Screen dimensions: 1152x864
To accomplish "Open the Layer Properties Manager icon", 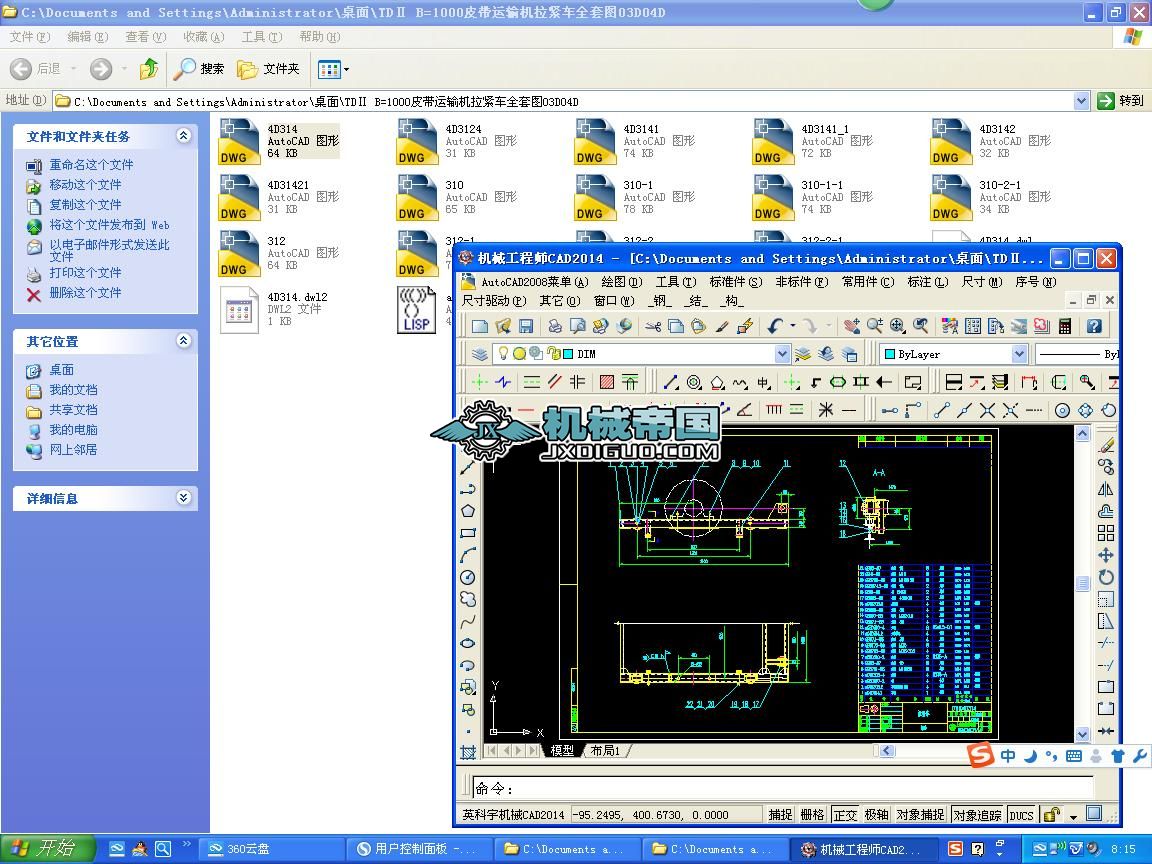I will pos(481,354).
